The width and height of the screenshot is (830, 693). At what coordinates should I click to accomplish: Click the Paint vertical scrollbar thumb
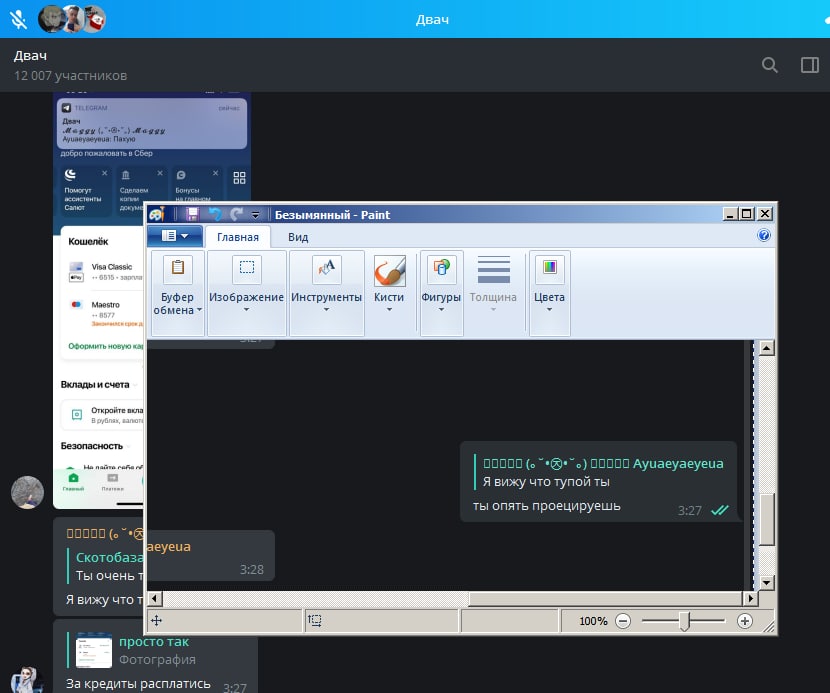coord(766,519)
